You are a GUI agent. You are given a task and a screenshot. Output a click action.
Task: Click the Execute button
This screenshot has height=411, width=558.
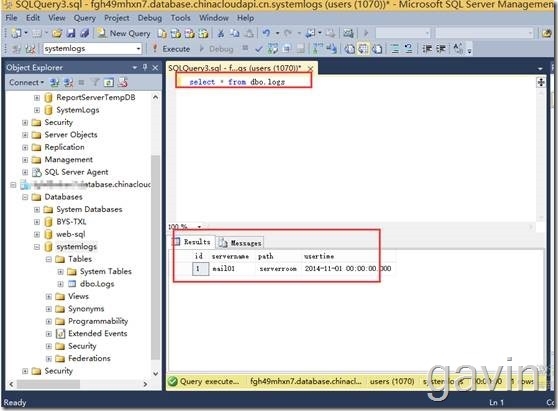(171, 49)
